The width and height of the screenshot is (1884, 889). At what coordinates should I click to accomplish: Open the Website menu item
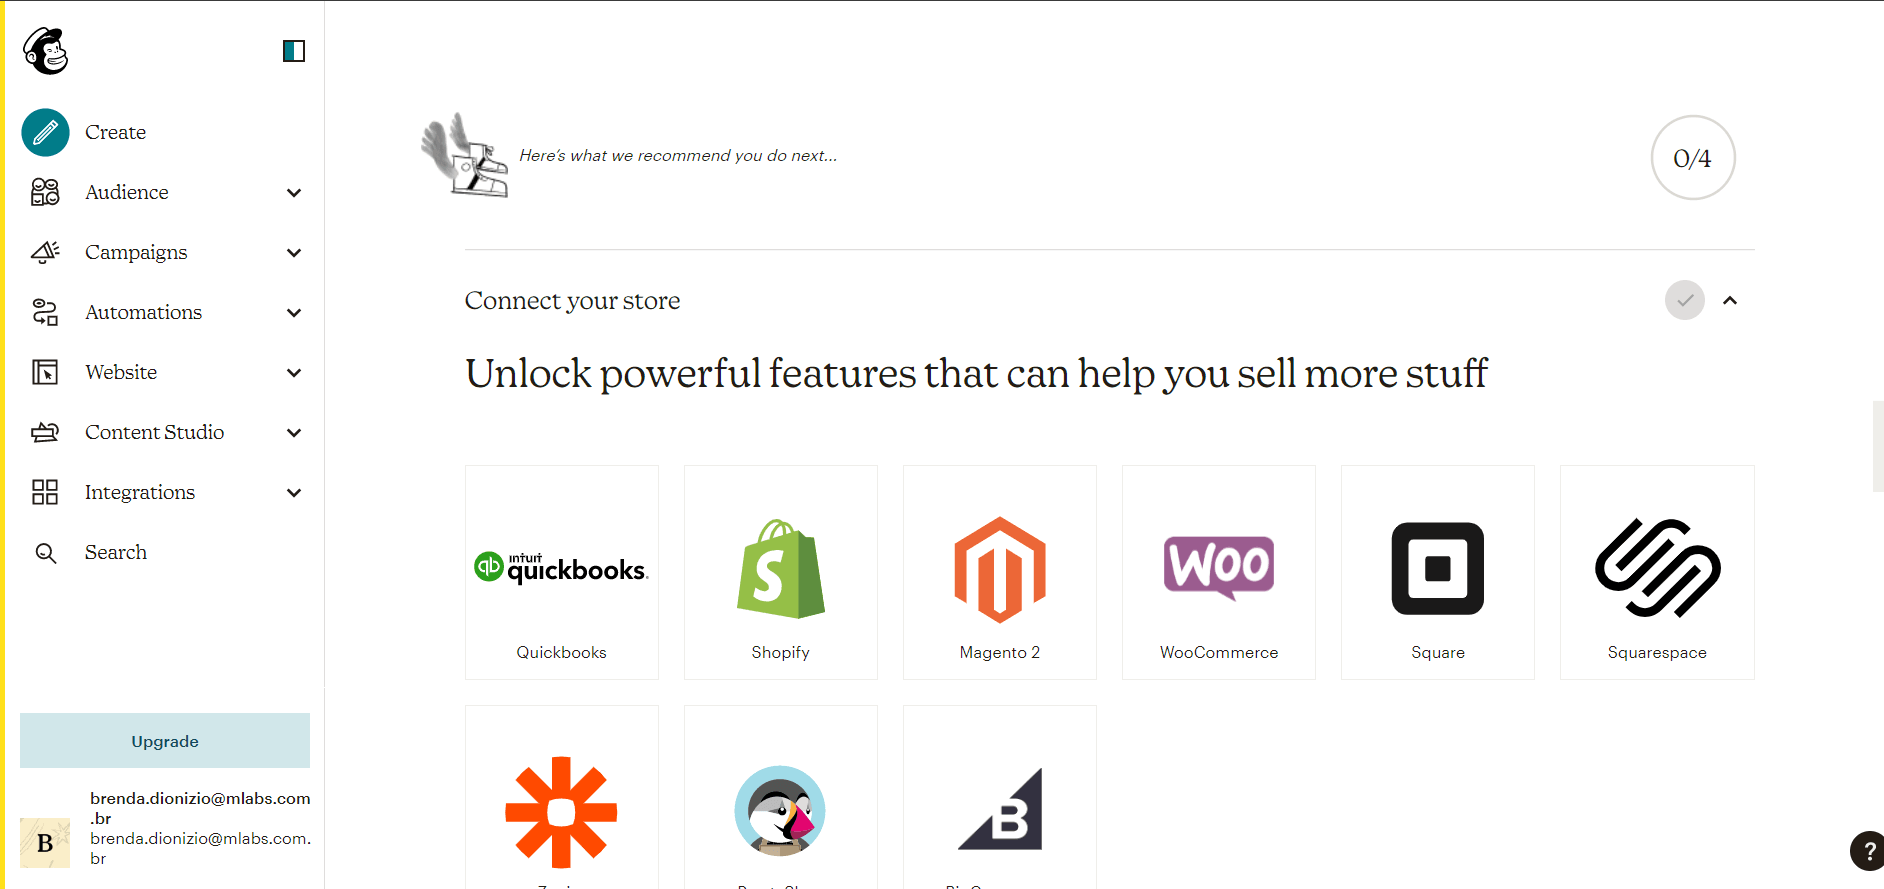(121, 372)
